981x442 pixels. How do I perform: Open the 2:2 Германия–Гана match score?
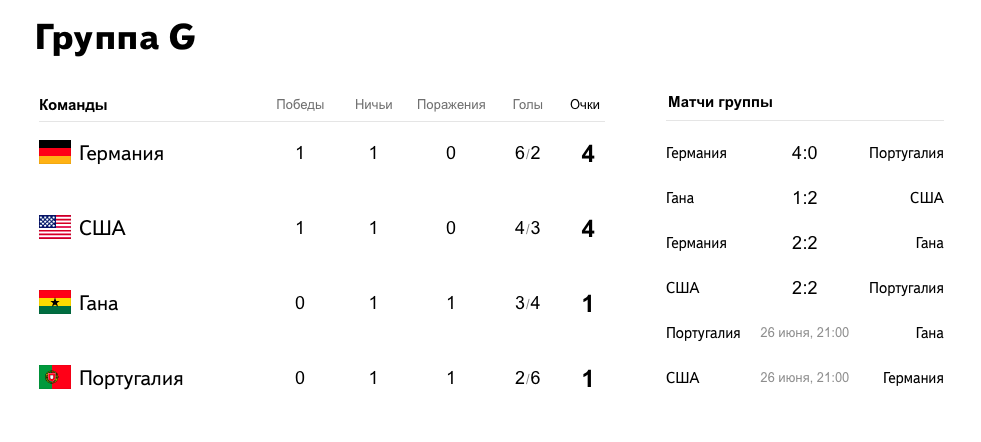[x=804, y=243]
